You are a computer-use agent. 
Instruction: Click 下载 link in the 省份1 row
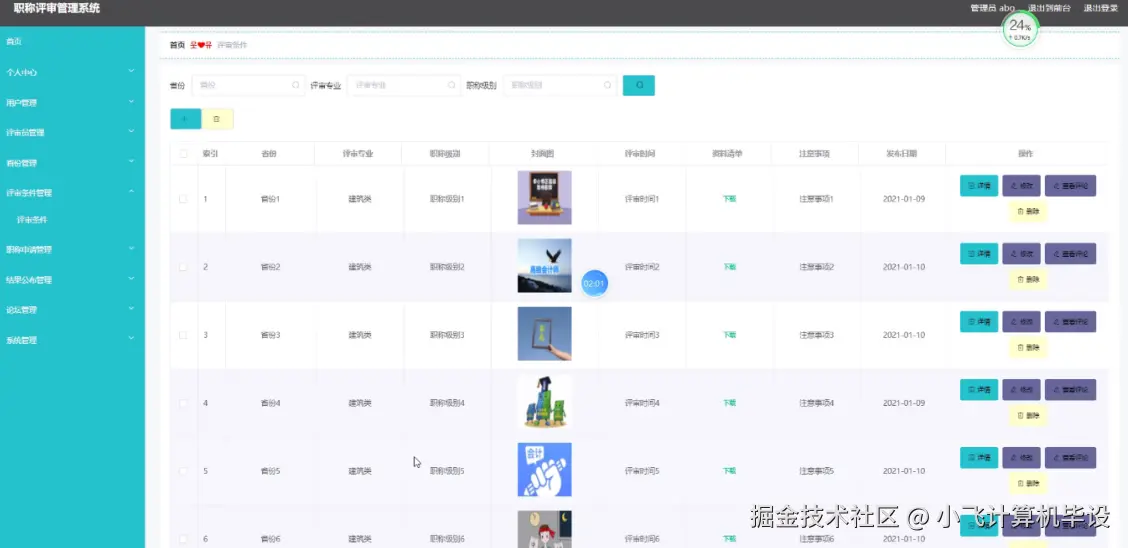(x=729, y=198)
